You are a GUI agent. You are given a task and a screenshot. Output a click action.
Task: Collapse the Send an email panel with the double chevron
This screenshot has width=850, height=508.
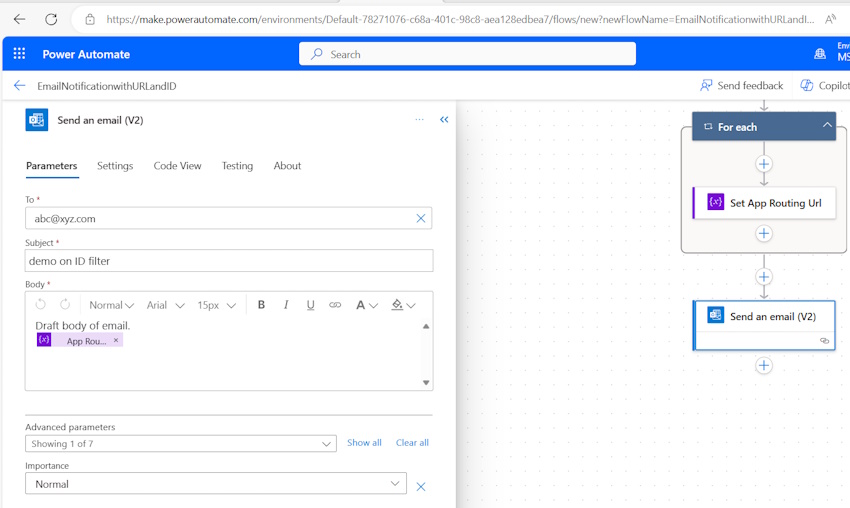444,120
